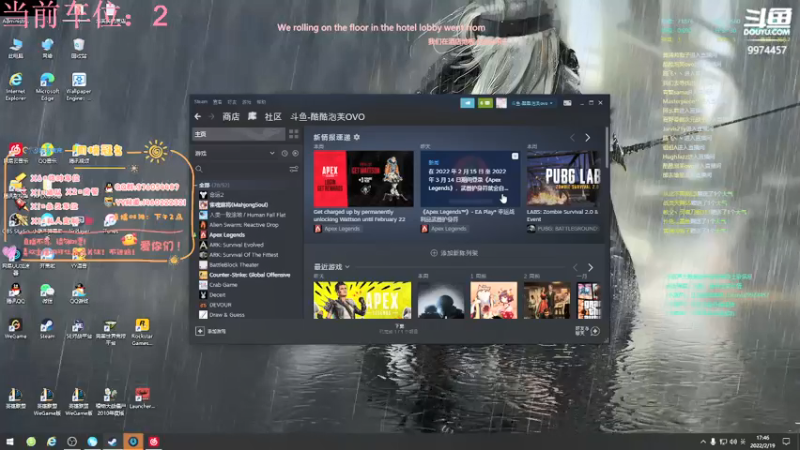This screenshot has width=800, height=450.
Task: Open the taskbar clock and date
Action: (x=763, y=441)
